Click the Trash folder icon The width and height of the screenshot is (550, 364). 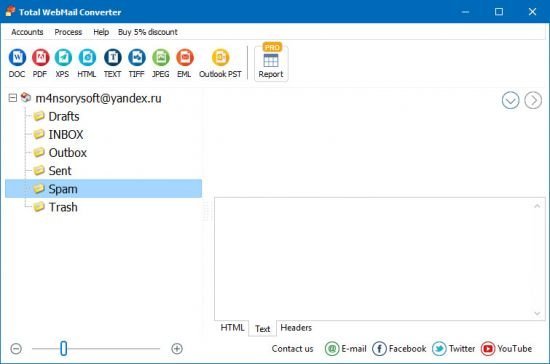click(39, 207)
